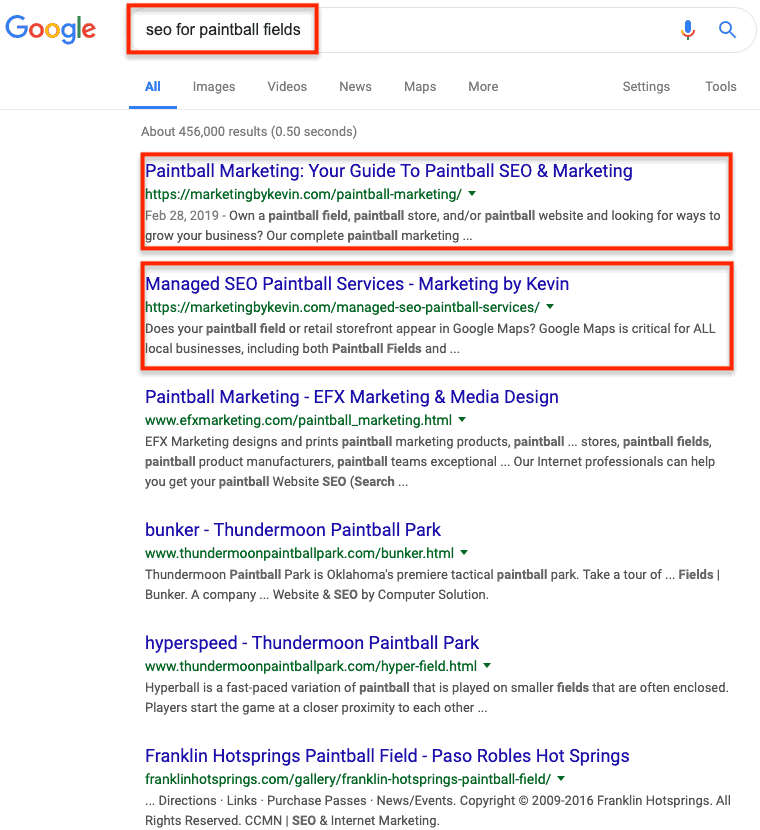Expand arrow next to marketingbykevin.com/paintball-marketing URL
Viewport: 760px width, 830px height.
pos(472,194)
